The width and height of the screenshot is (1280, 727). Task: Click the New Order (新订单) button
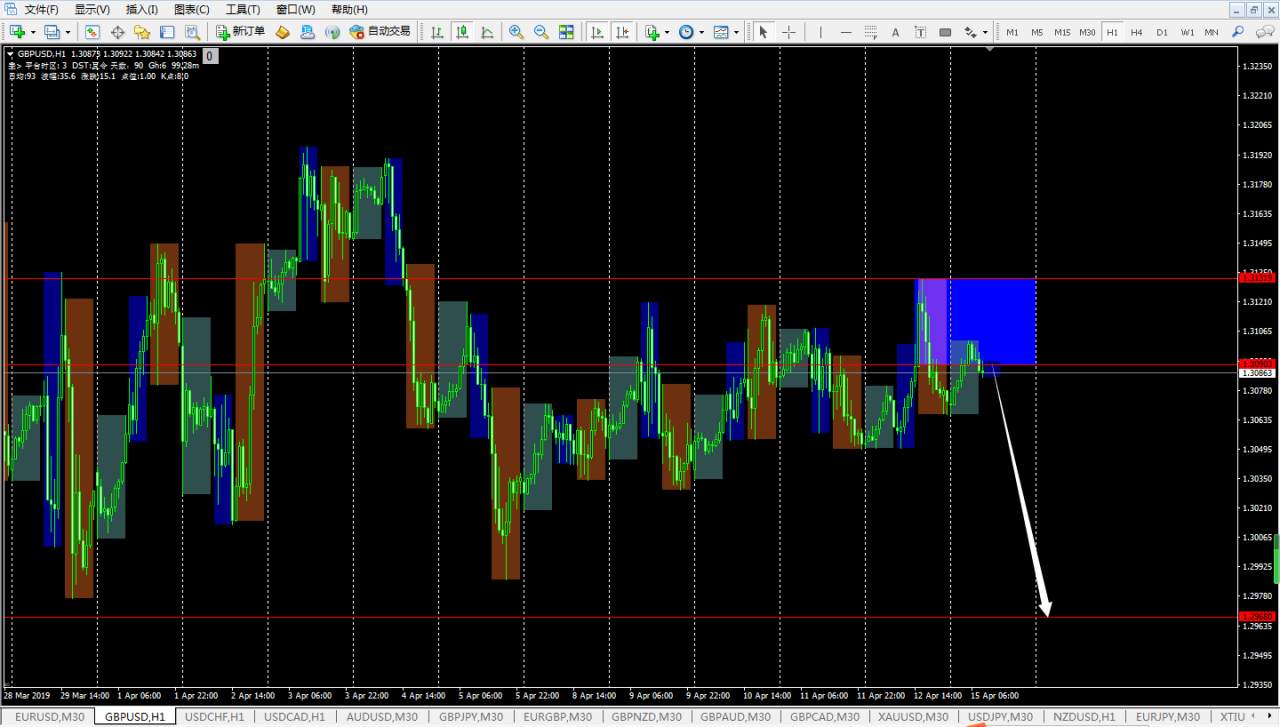point(241,32)
